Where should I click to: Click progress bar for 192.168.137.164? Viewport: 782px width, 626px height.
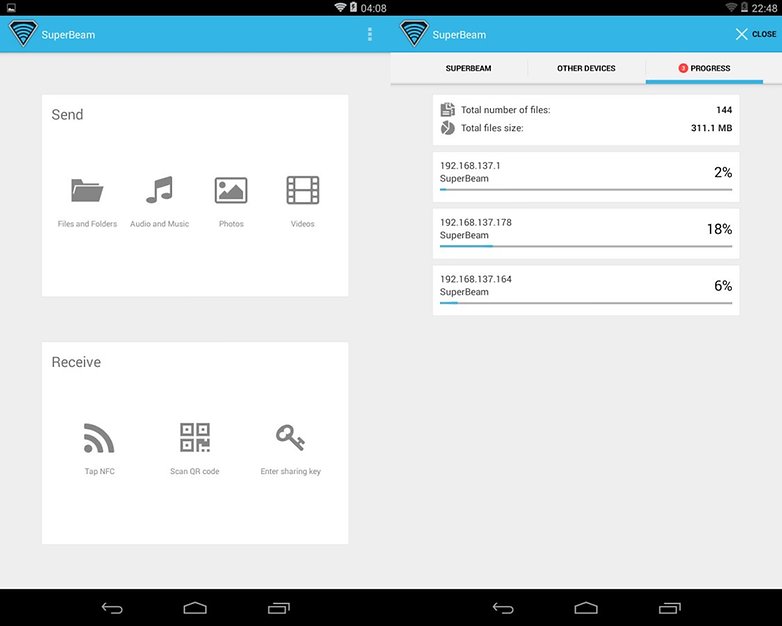click(x=586, y=303)
